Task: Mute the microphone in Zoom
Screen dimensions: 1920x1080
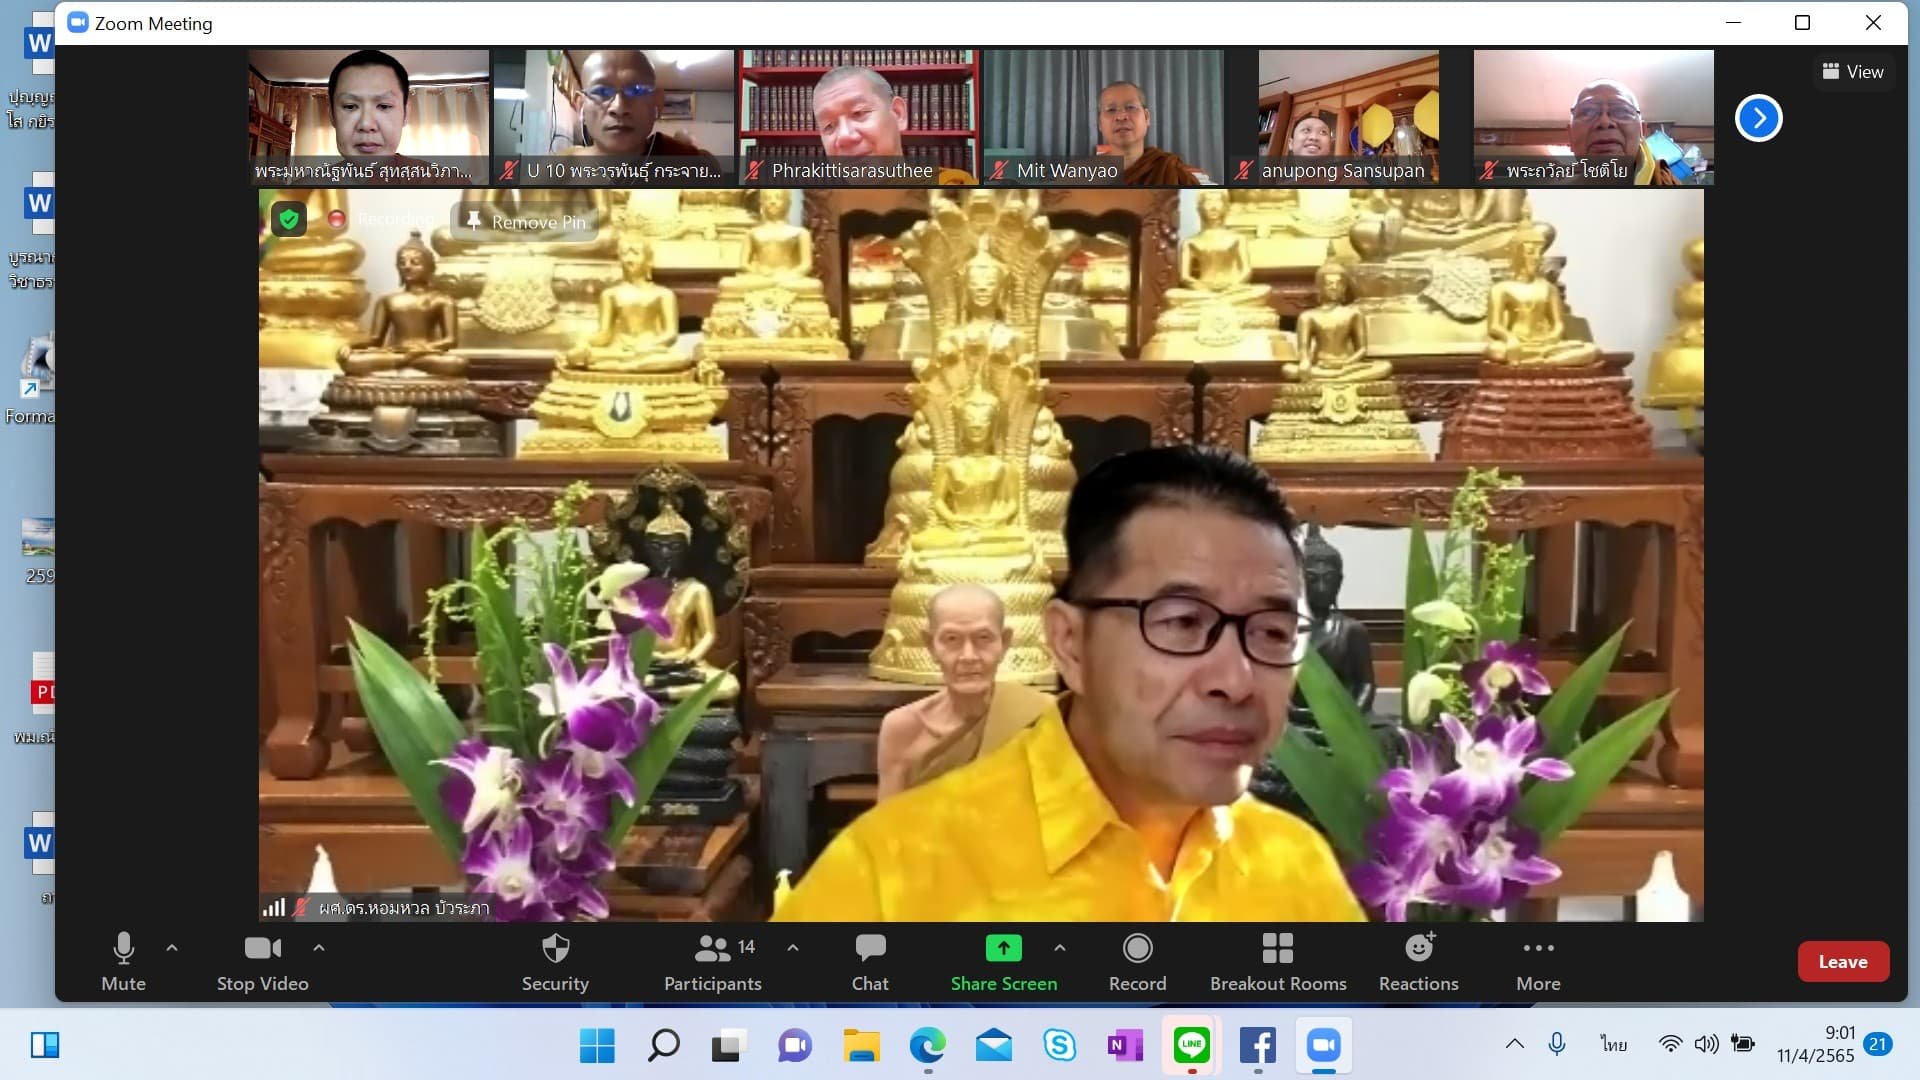Action: [123, 962]
